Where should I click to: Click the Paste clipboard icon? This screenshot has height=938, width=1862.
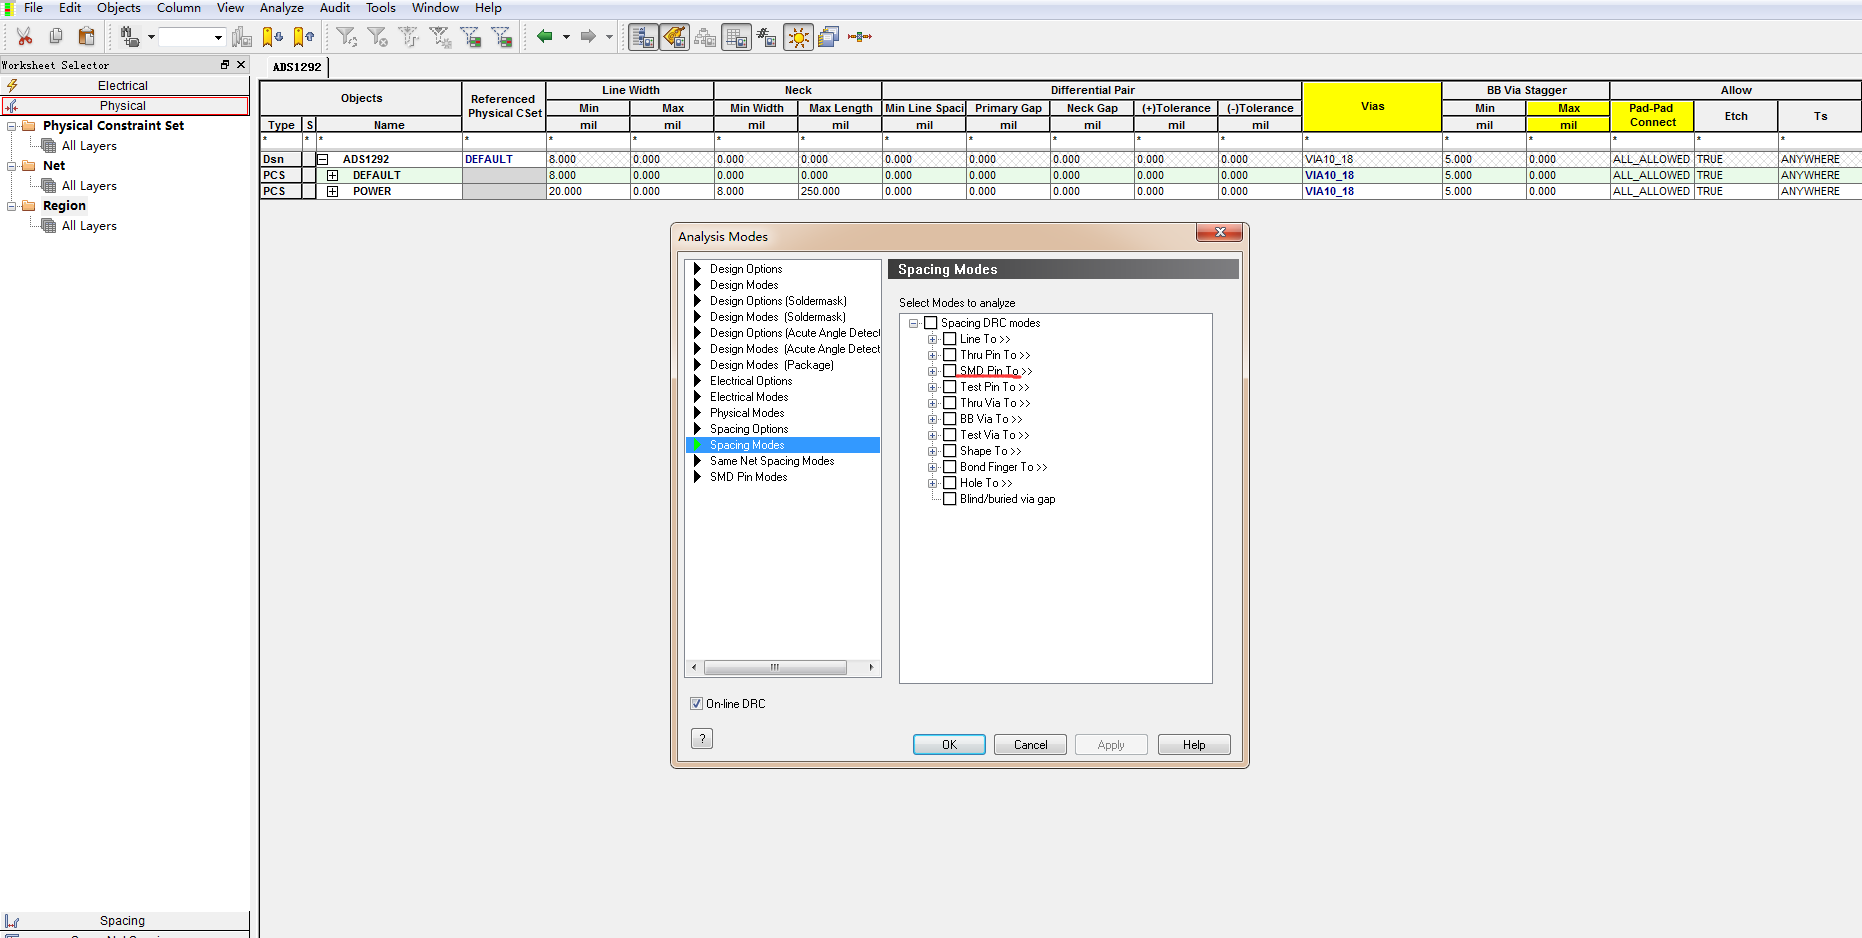(x=87, y=36)
